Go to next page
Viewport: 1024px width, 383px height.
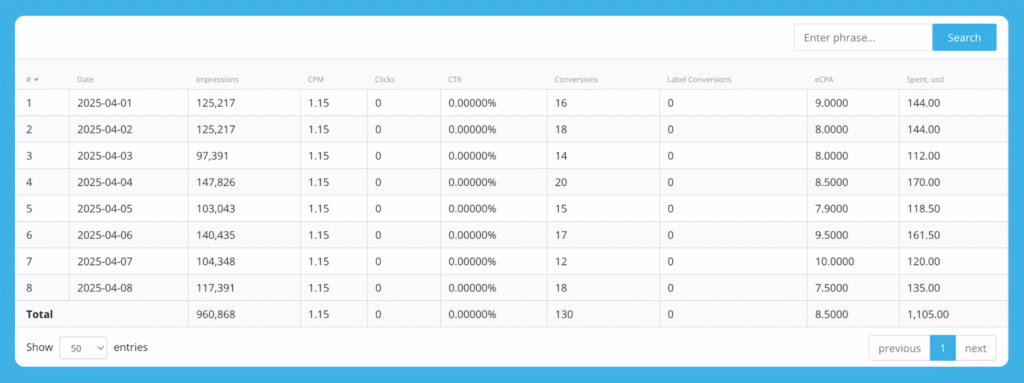[x=976, y=348]
